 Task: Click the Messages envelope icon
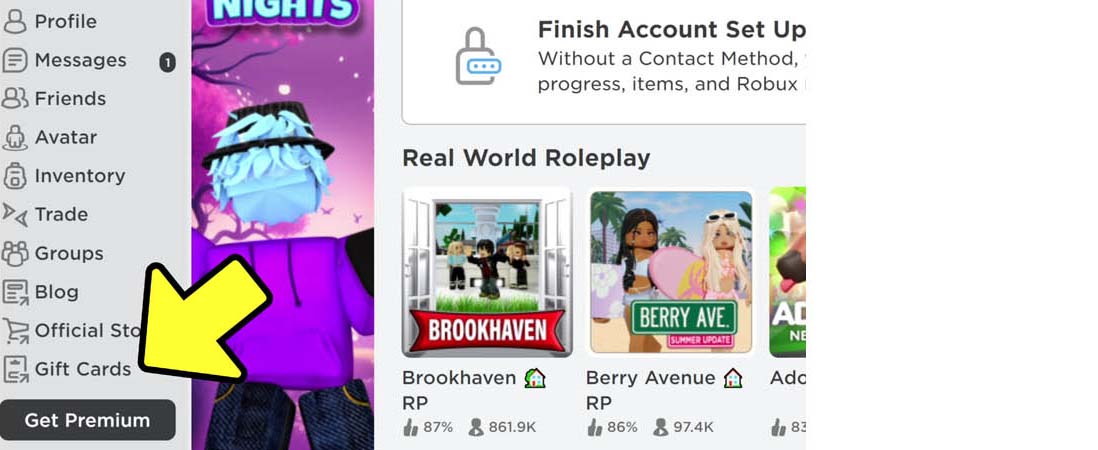point(14,60)
